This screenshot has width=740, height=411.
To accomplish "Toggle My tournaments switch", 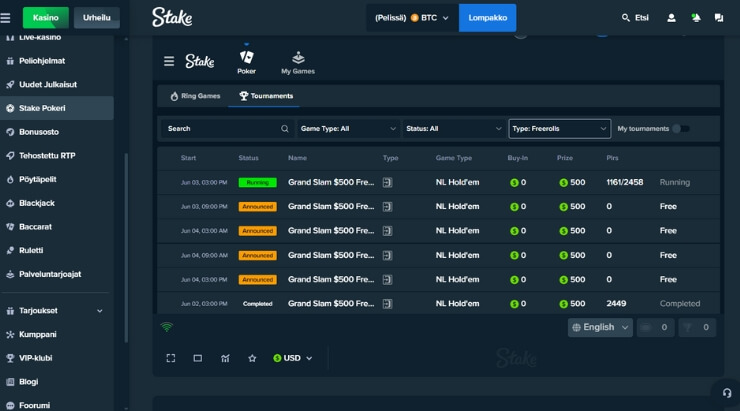I will coord(681,128).
